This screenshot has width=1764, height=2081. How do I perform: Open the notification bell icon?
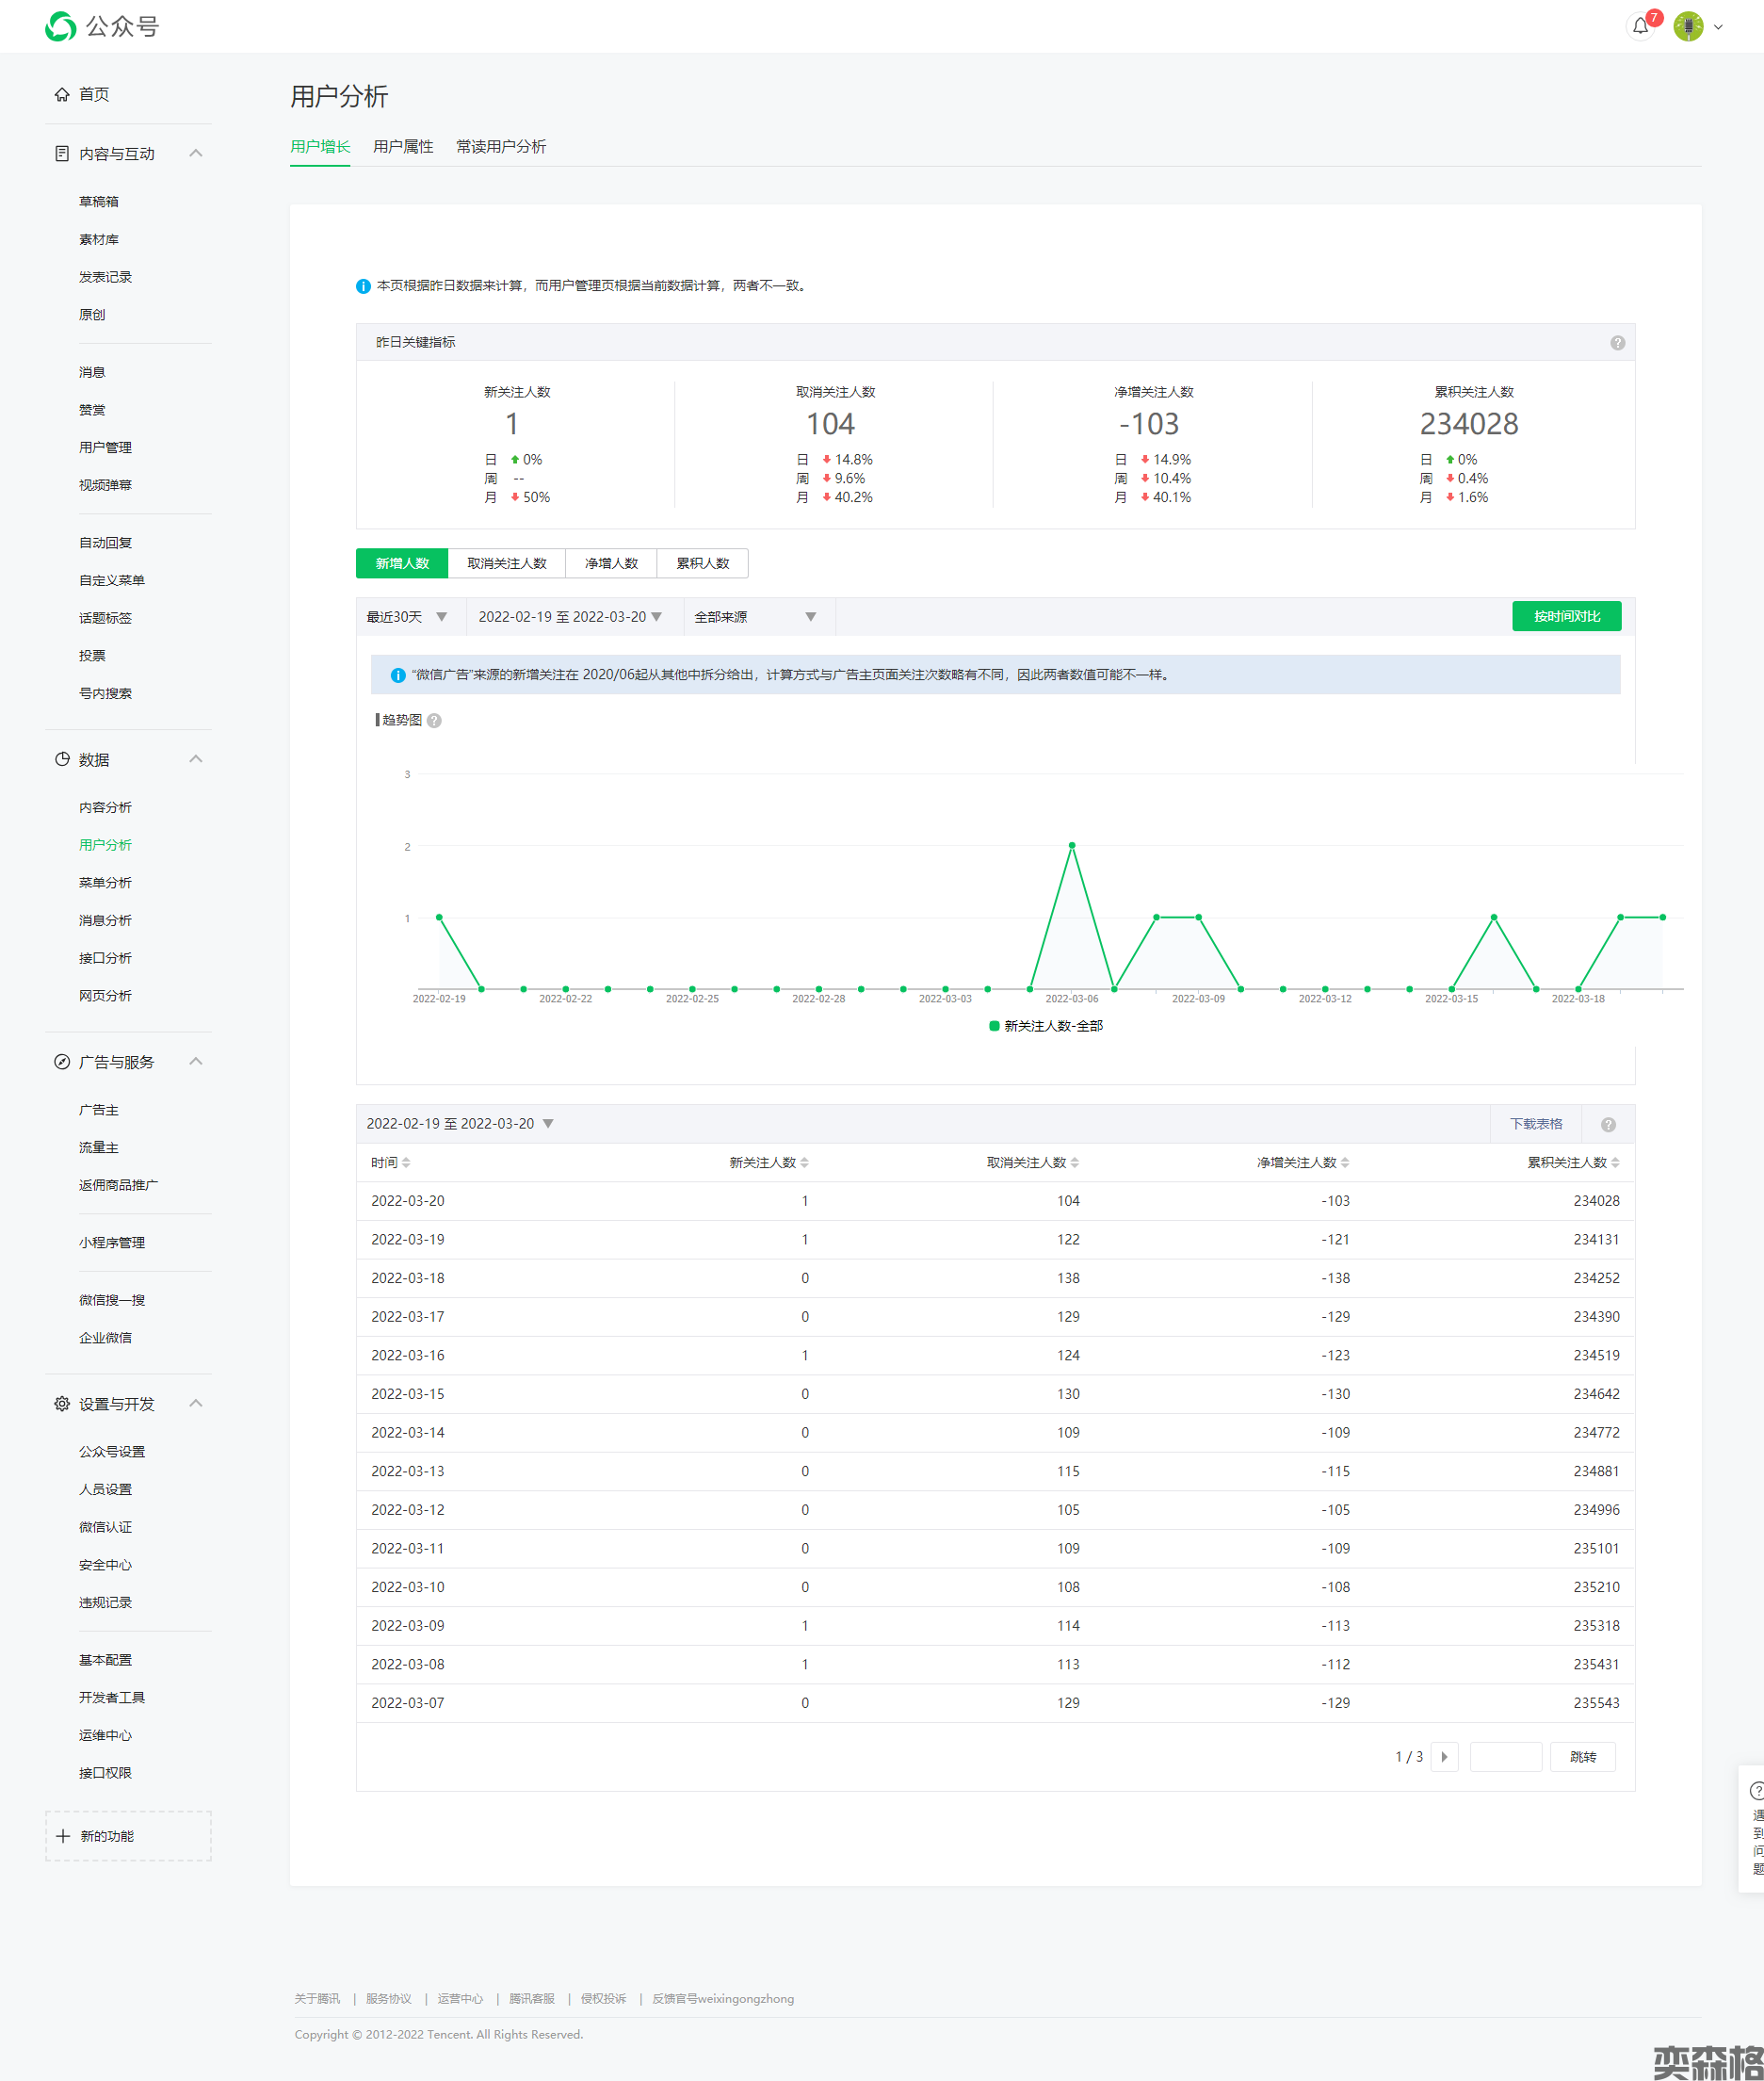(x=1640, y=27)
